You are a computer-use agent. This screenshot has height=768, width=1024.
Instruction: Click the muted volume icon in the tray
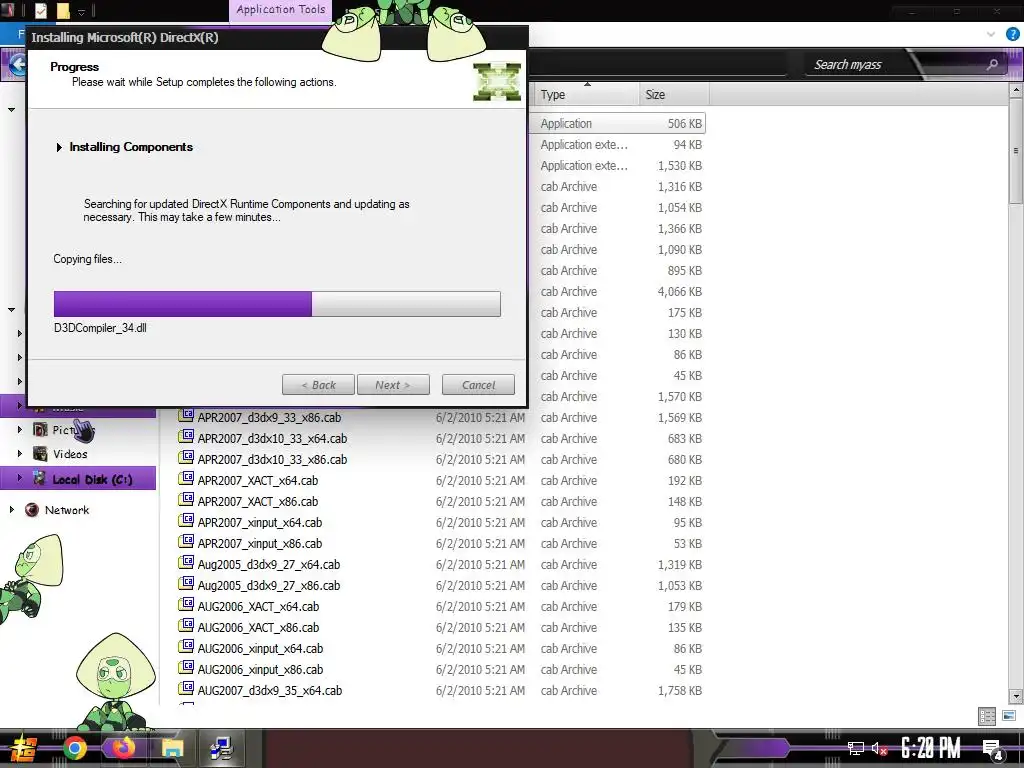pos(879,748)
